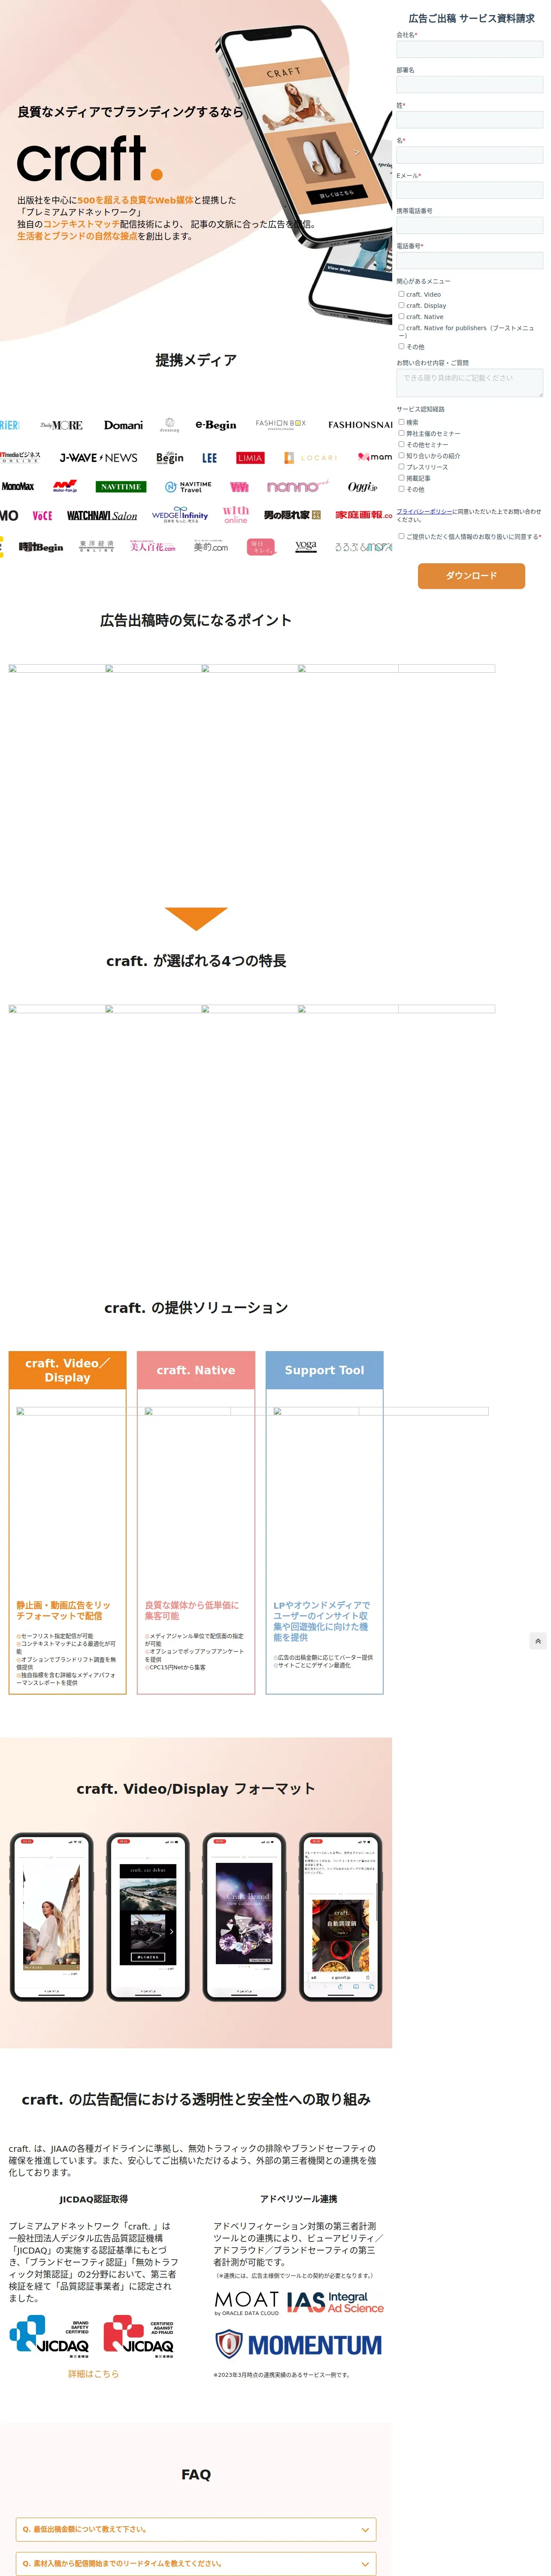
Task: Click the WATCHNAVI Salon logo
Action: (102, 516)
